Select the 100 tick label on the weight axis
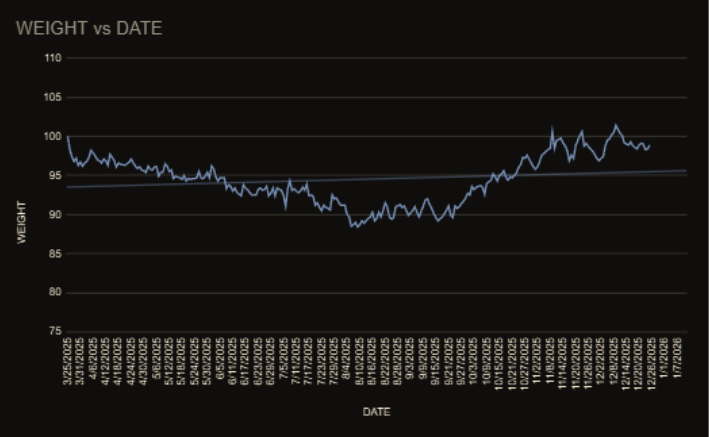Image resolution: width=709 pixels, height=437 pixels. 53,136
